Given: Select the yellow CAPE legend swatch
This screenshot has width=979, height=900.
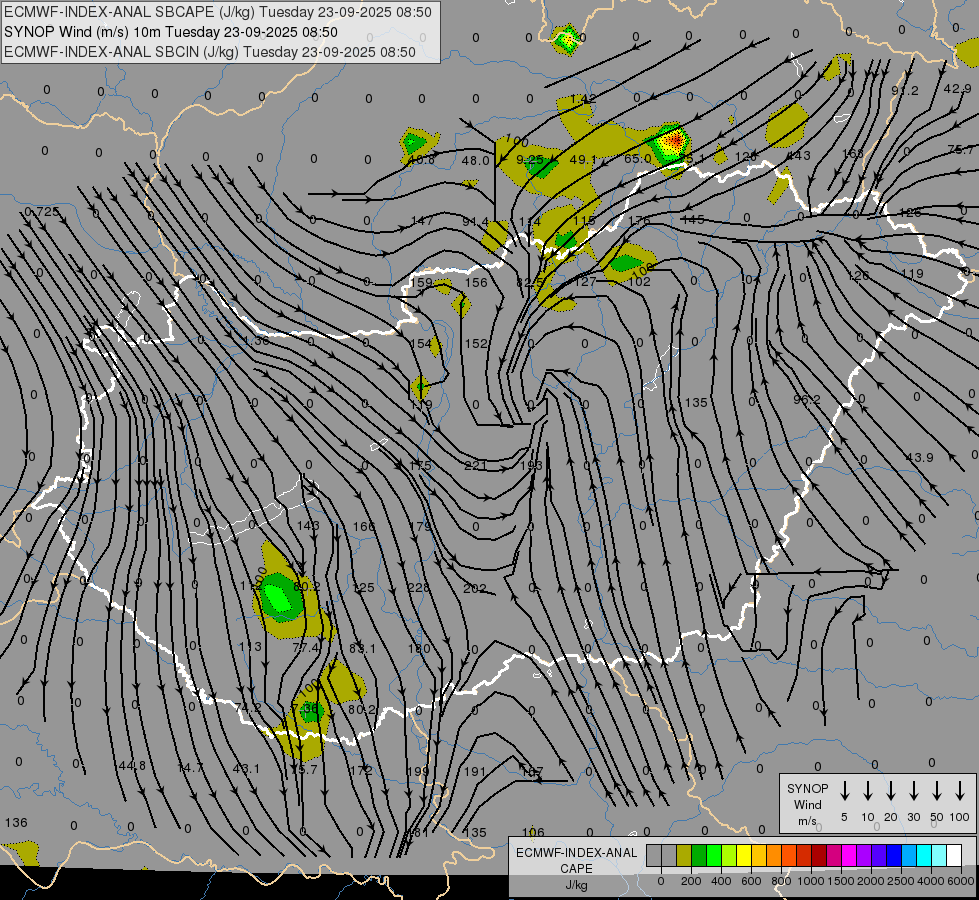Looking at the screenshot, I should (x=744, y=856).
